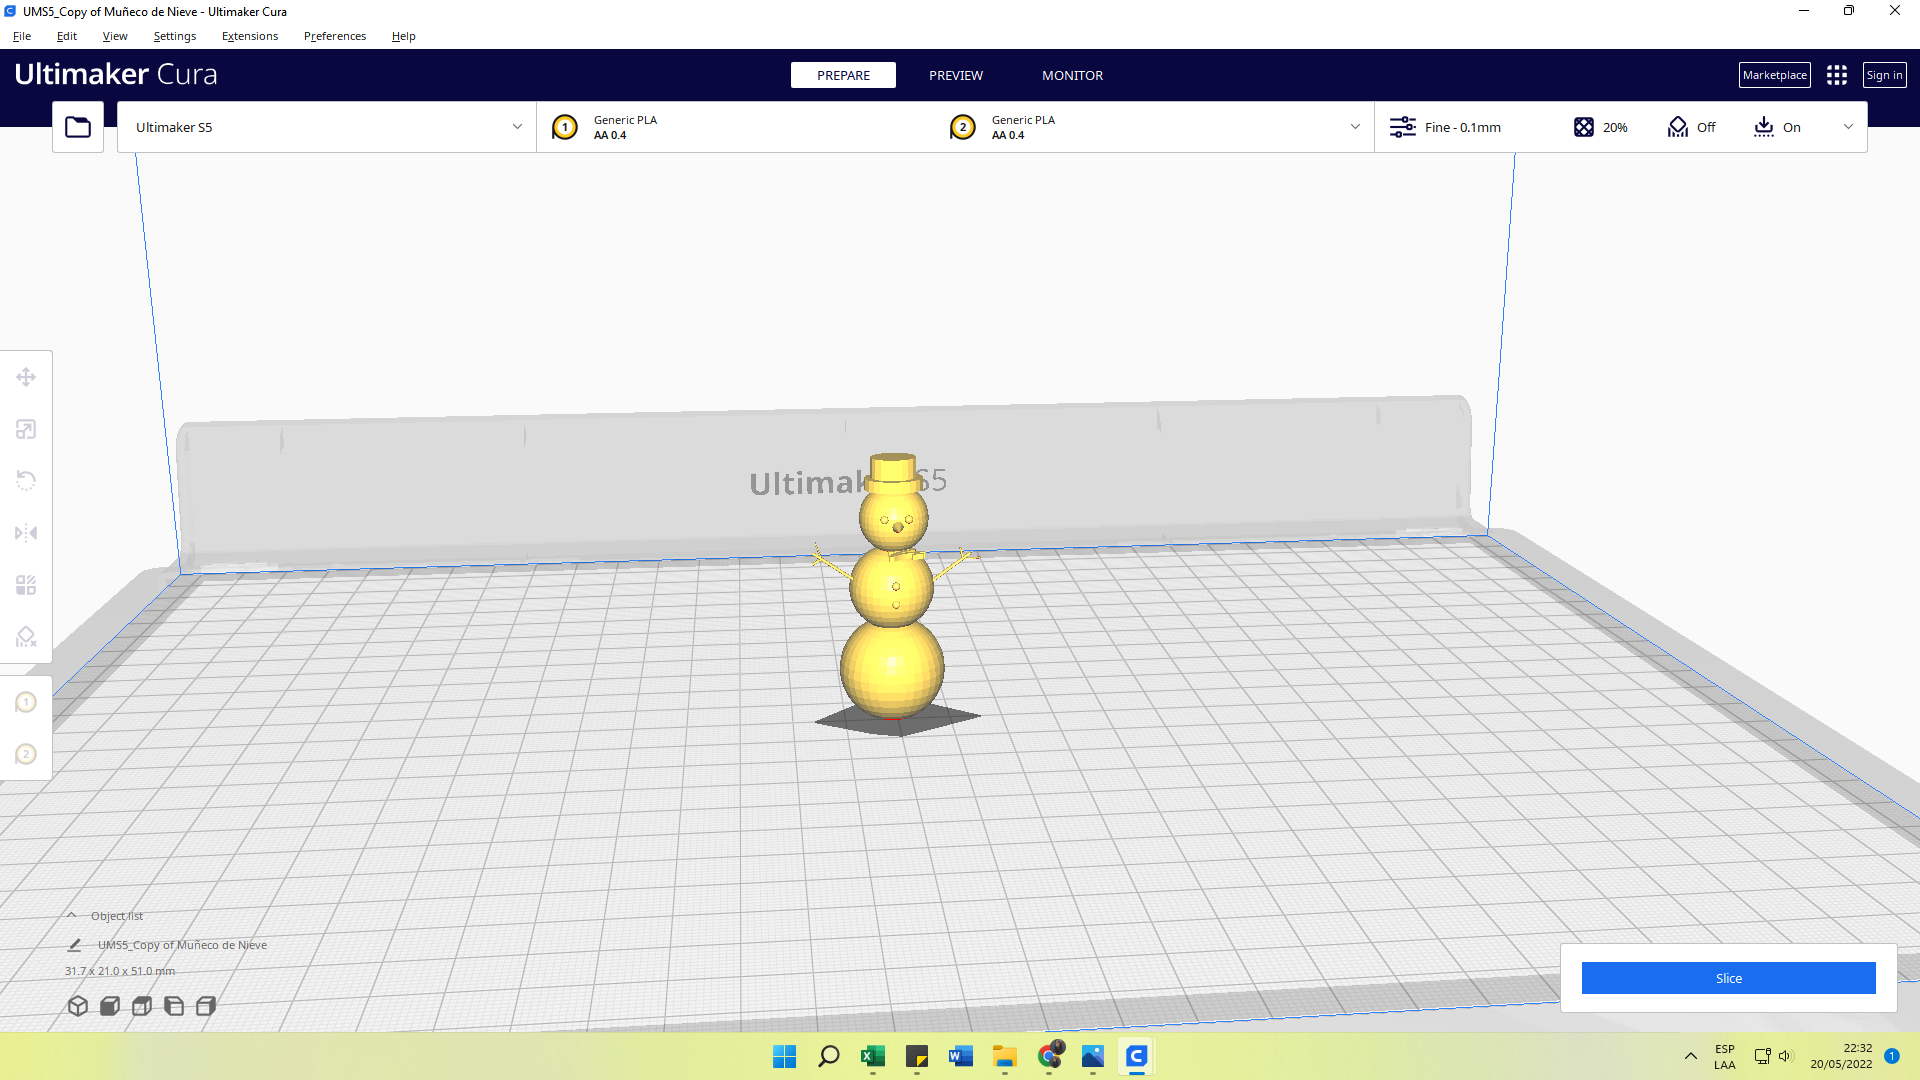Select extruder 1 button in left toolbar
This screenshot has width=1920, height=1080.
pyautogui.click(x=26, y=702)
